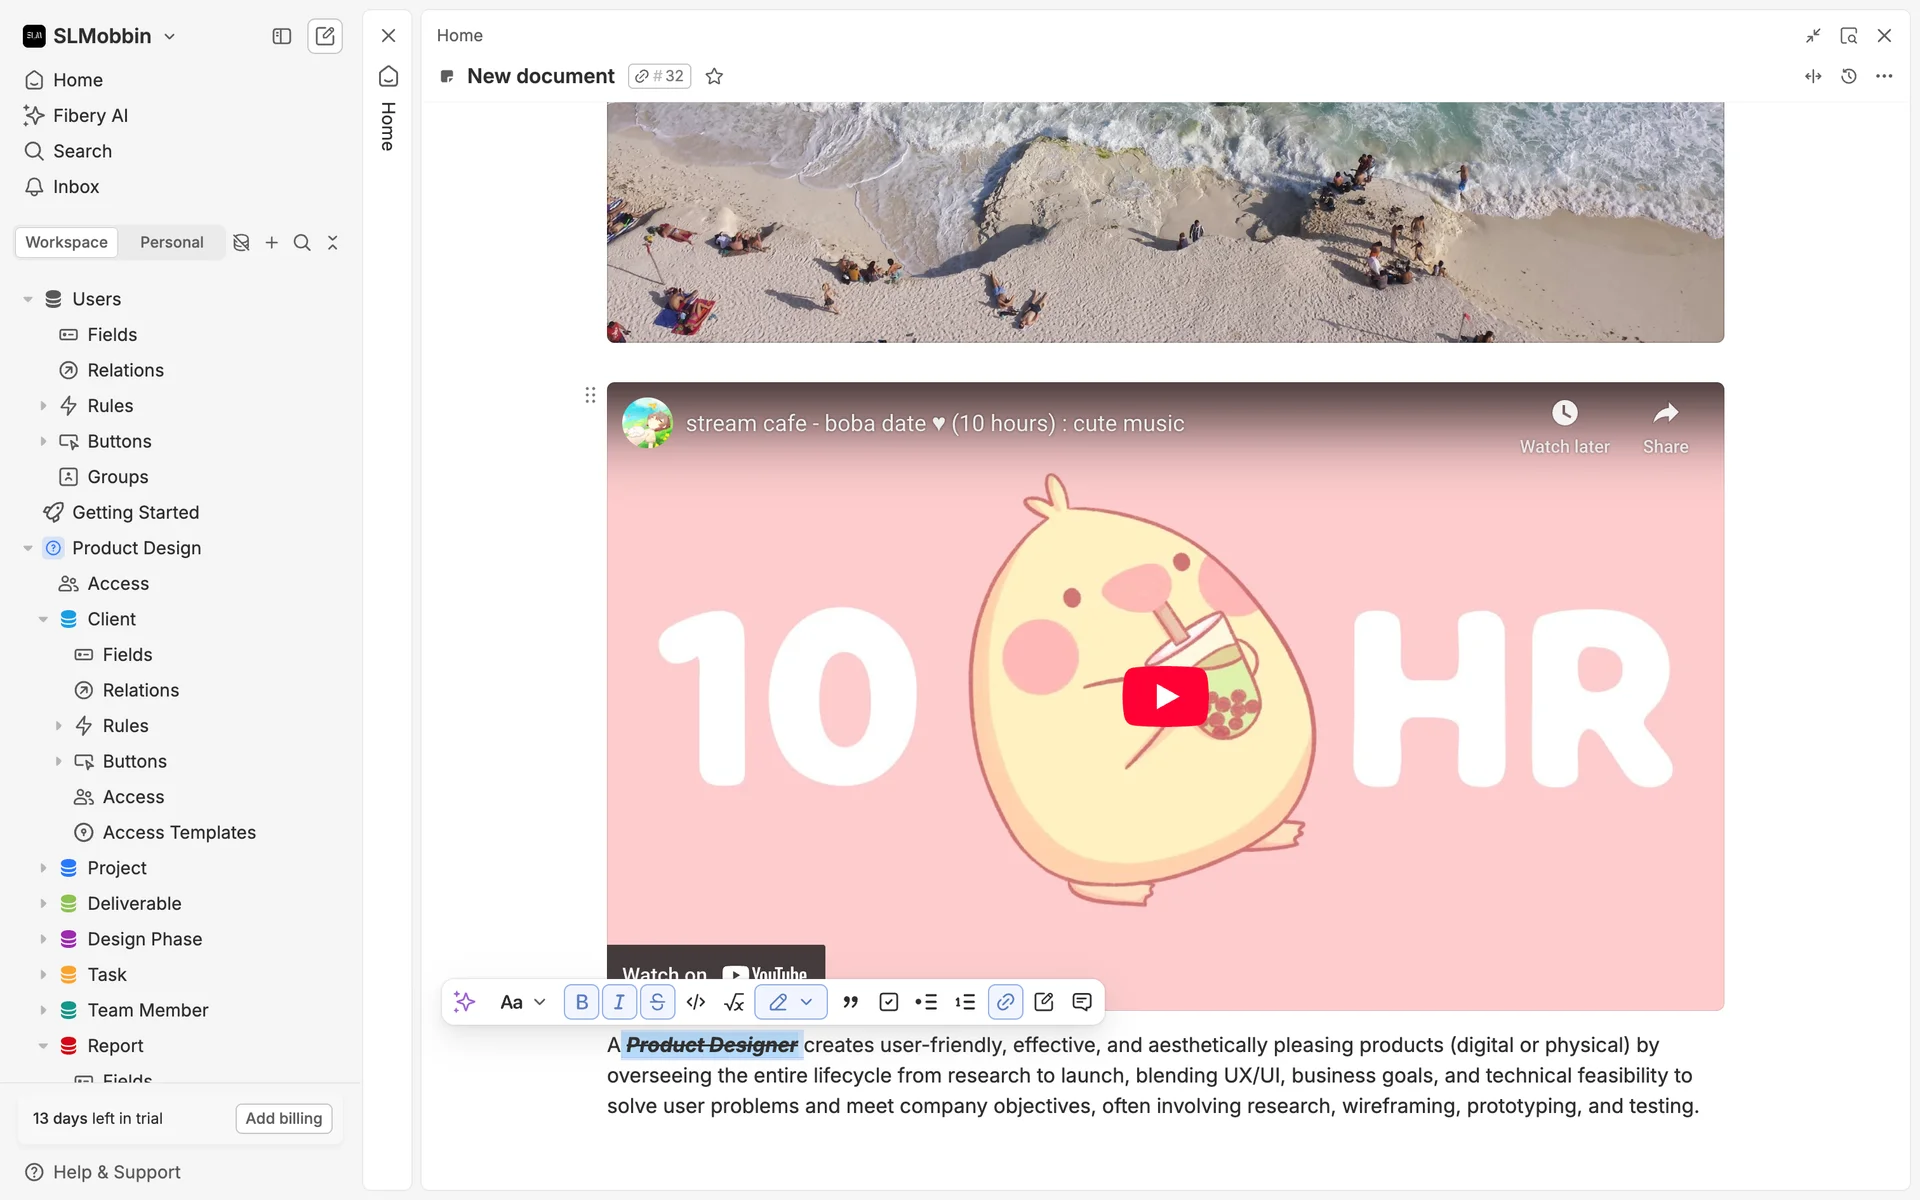Open Inbox in the sidebar
This screenshot has height=1200, width=1920.
pos(76,187)
